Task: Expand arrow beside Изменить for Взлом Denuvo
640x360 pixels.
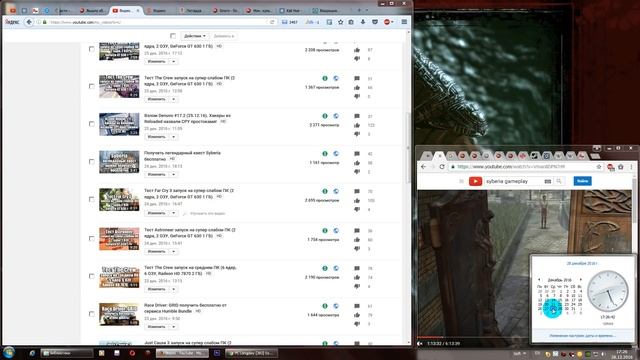Action: (173, 137)
